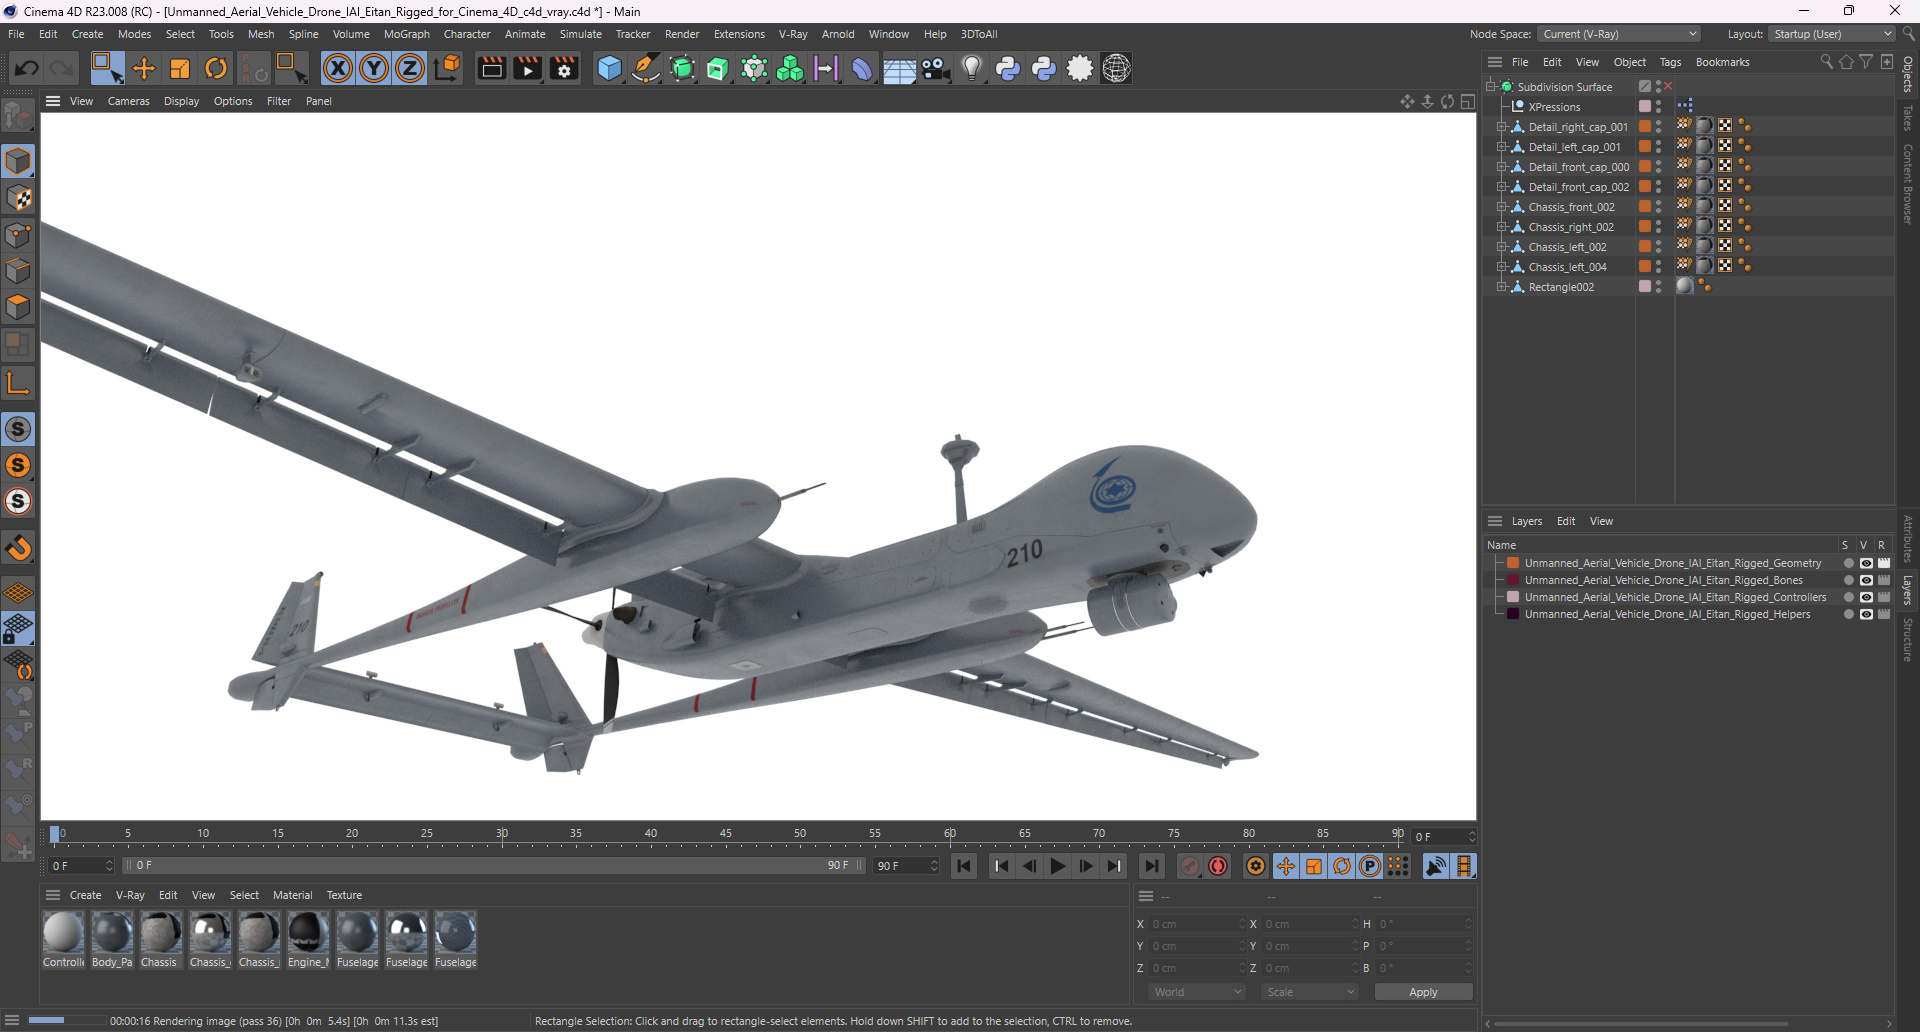Click the Camera object icon

coord(935,68)
